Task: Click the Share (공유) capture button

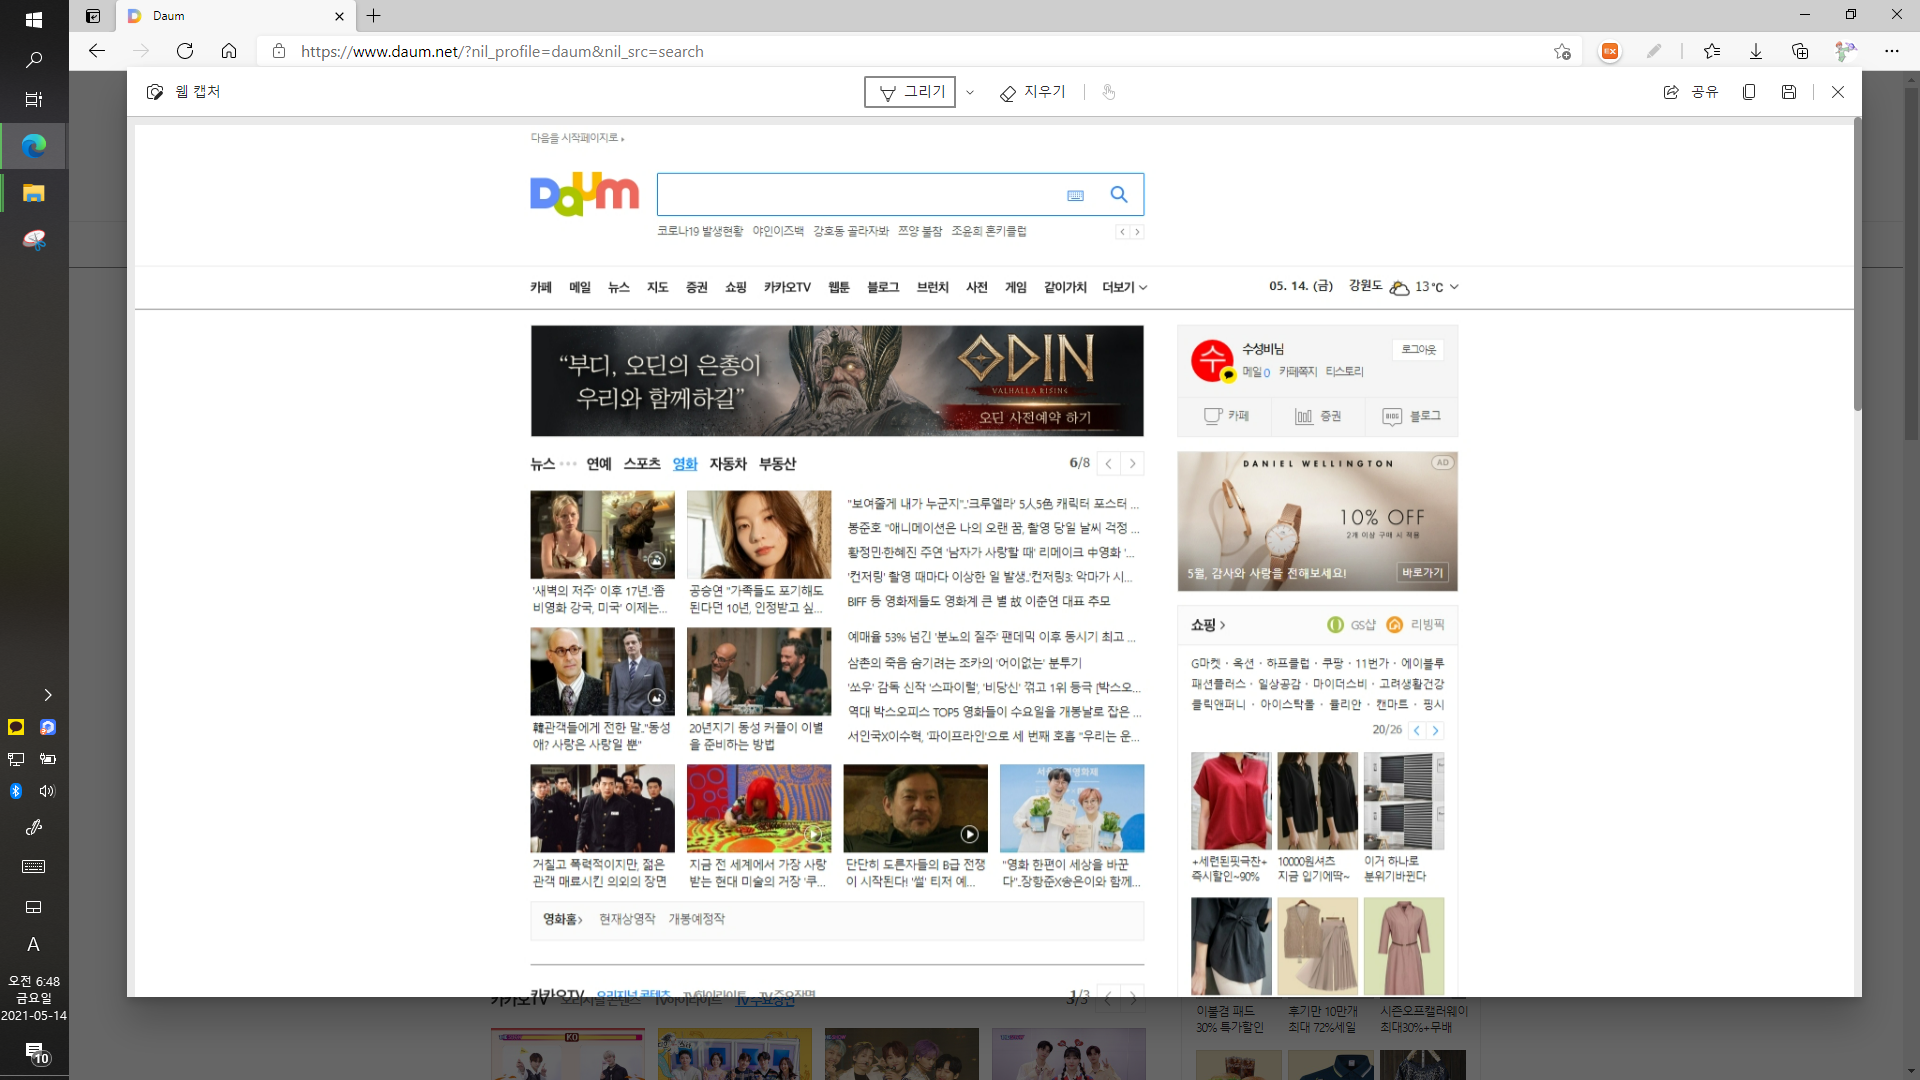Action: pyautogui.click(x=1690, y=92)
